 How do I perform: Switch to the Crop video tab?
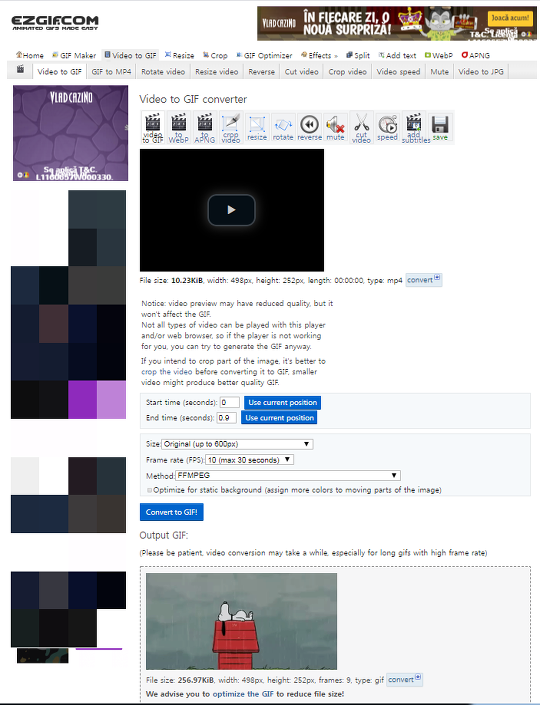pyautogui.click(x=347, y=71)
